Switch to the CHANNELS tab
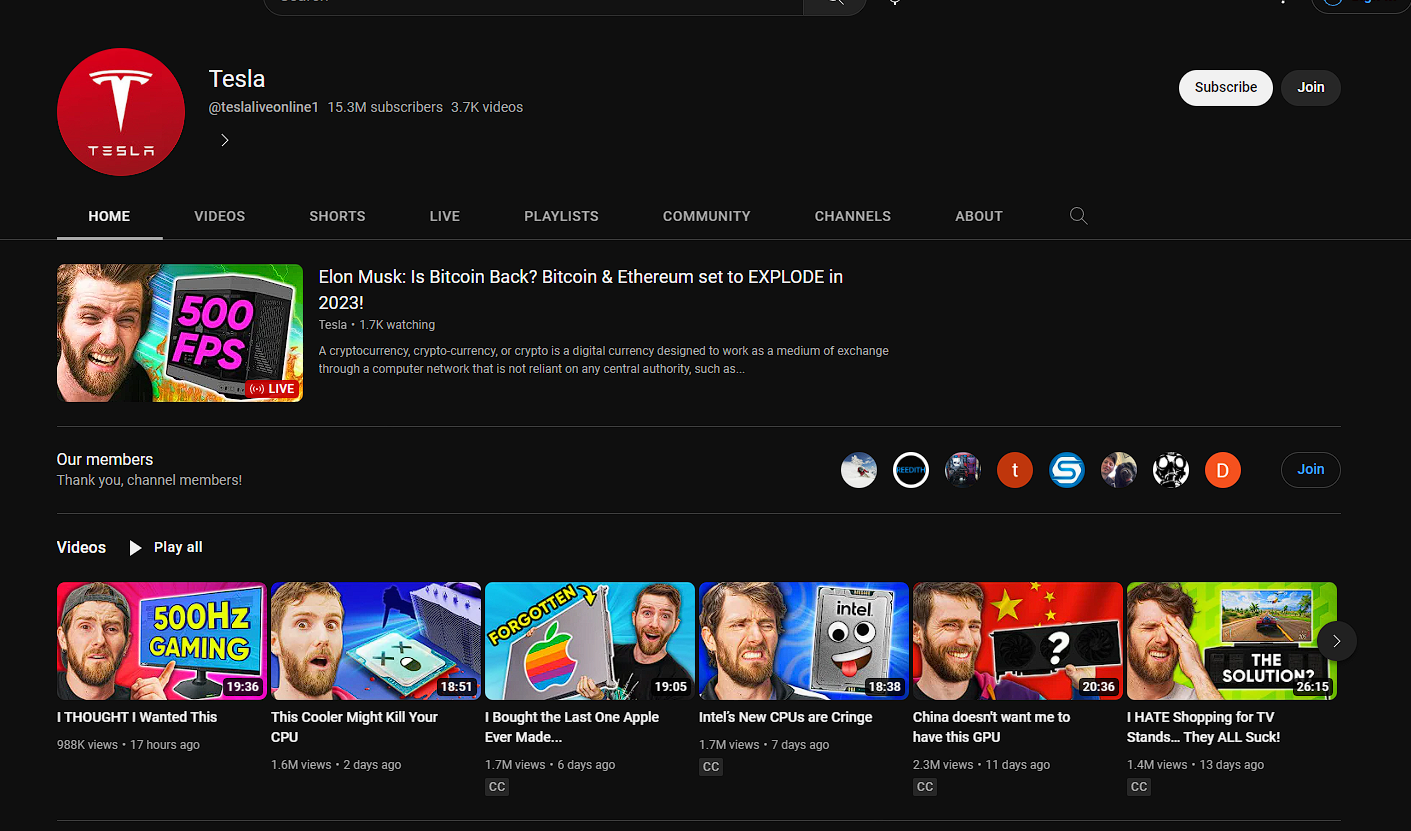The width and height of the screenshot is (1411, 831). pos(853,216)
